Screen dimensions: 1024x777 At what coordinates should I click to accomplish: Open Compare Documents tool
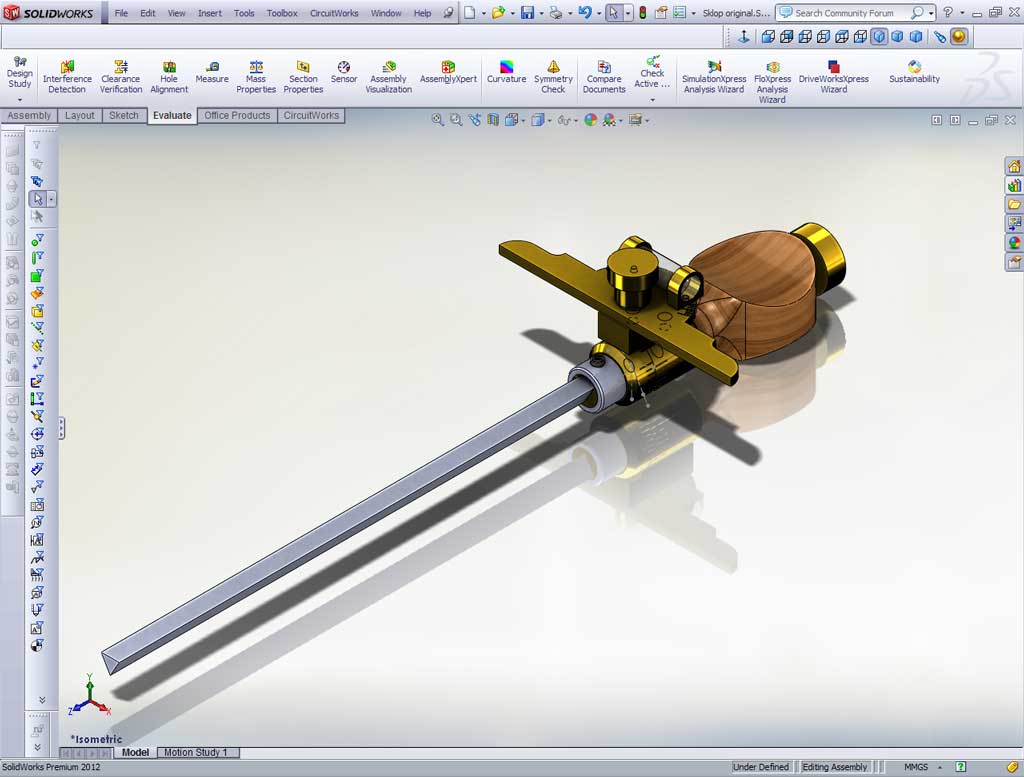(x=604, y=77)
